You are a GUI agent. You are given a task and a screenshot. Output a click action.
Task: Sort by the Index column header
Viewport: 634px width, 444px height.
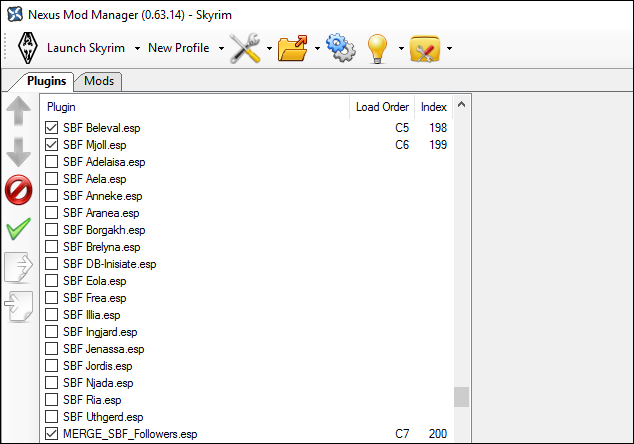433,107
